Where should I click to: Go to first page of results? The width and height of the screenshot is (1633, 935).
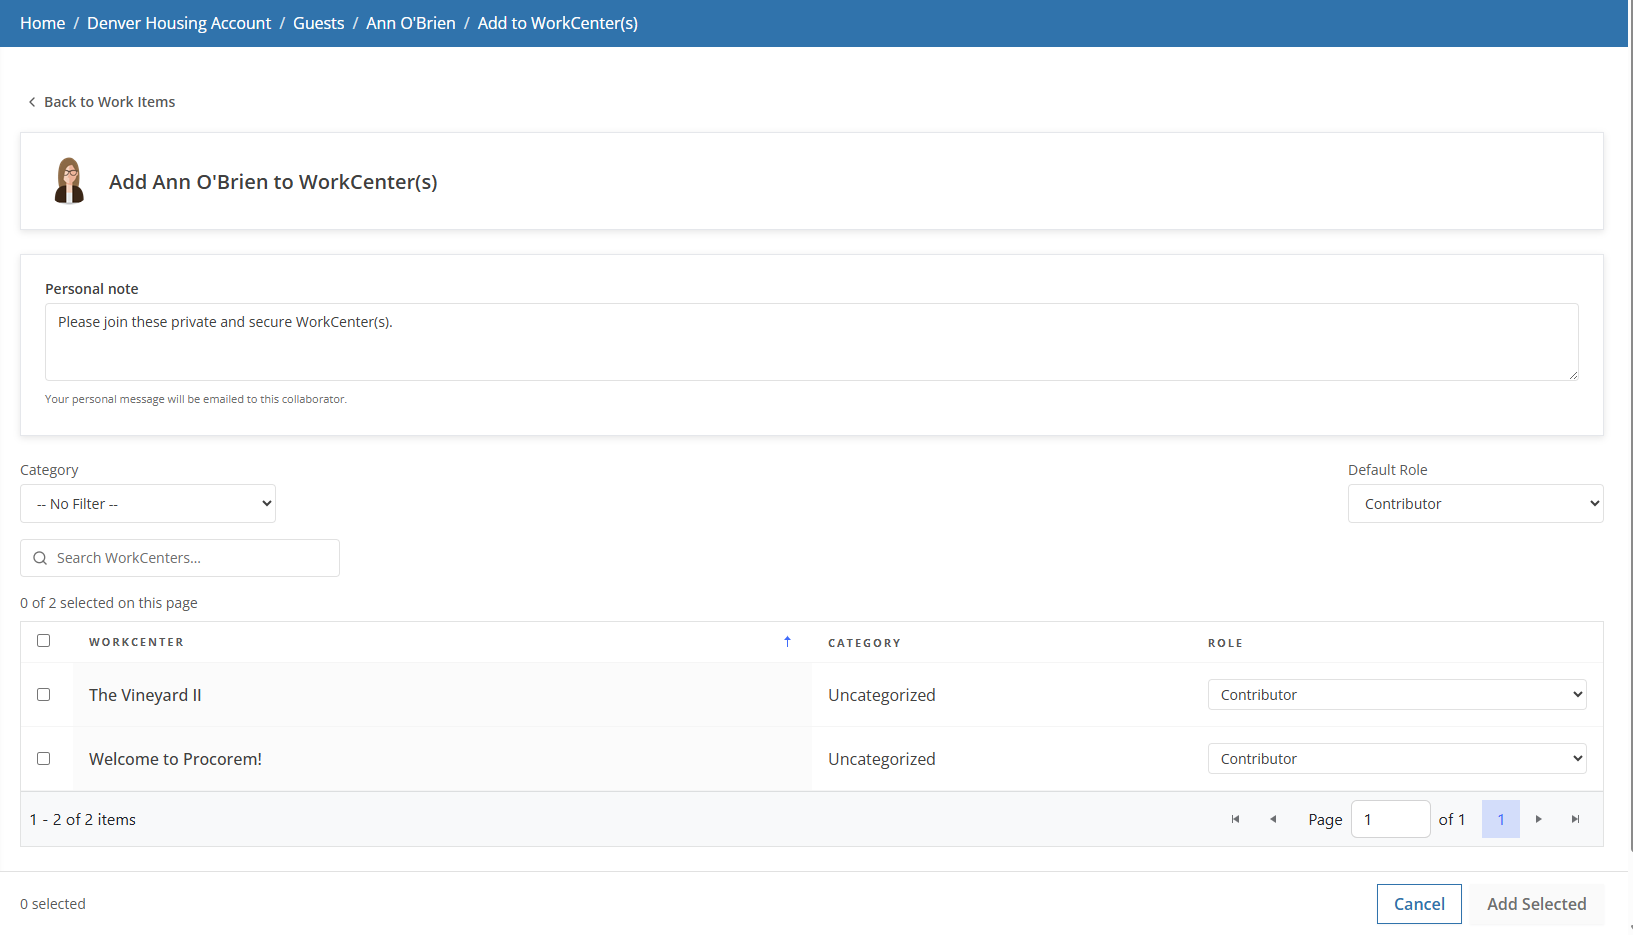point(1235,819)
